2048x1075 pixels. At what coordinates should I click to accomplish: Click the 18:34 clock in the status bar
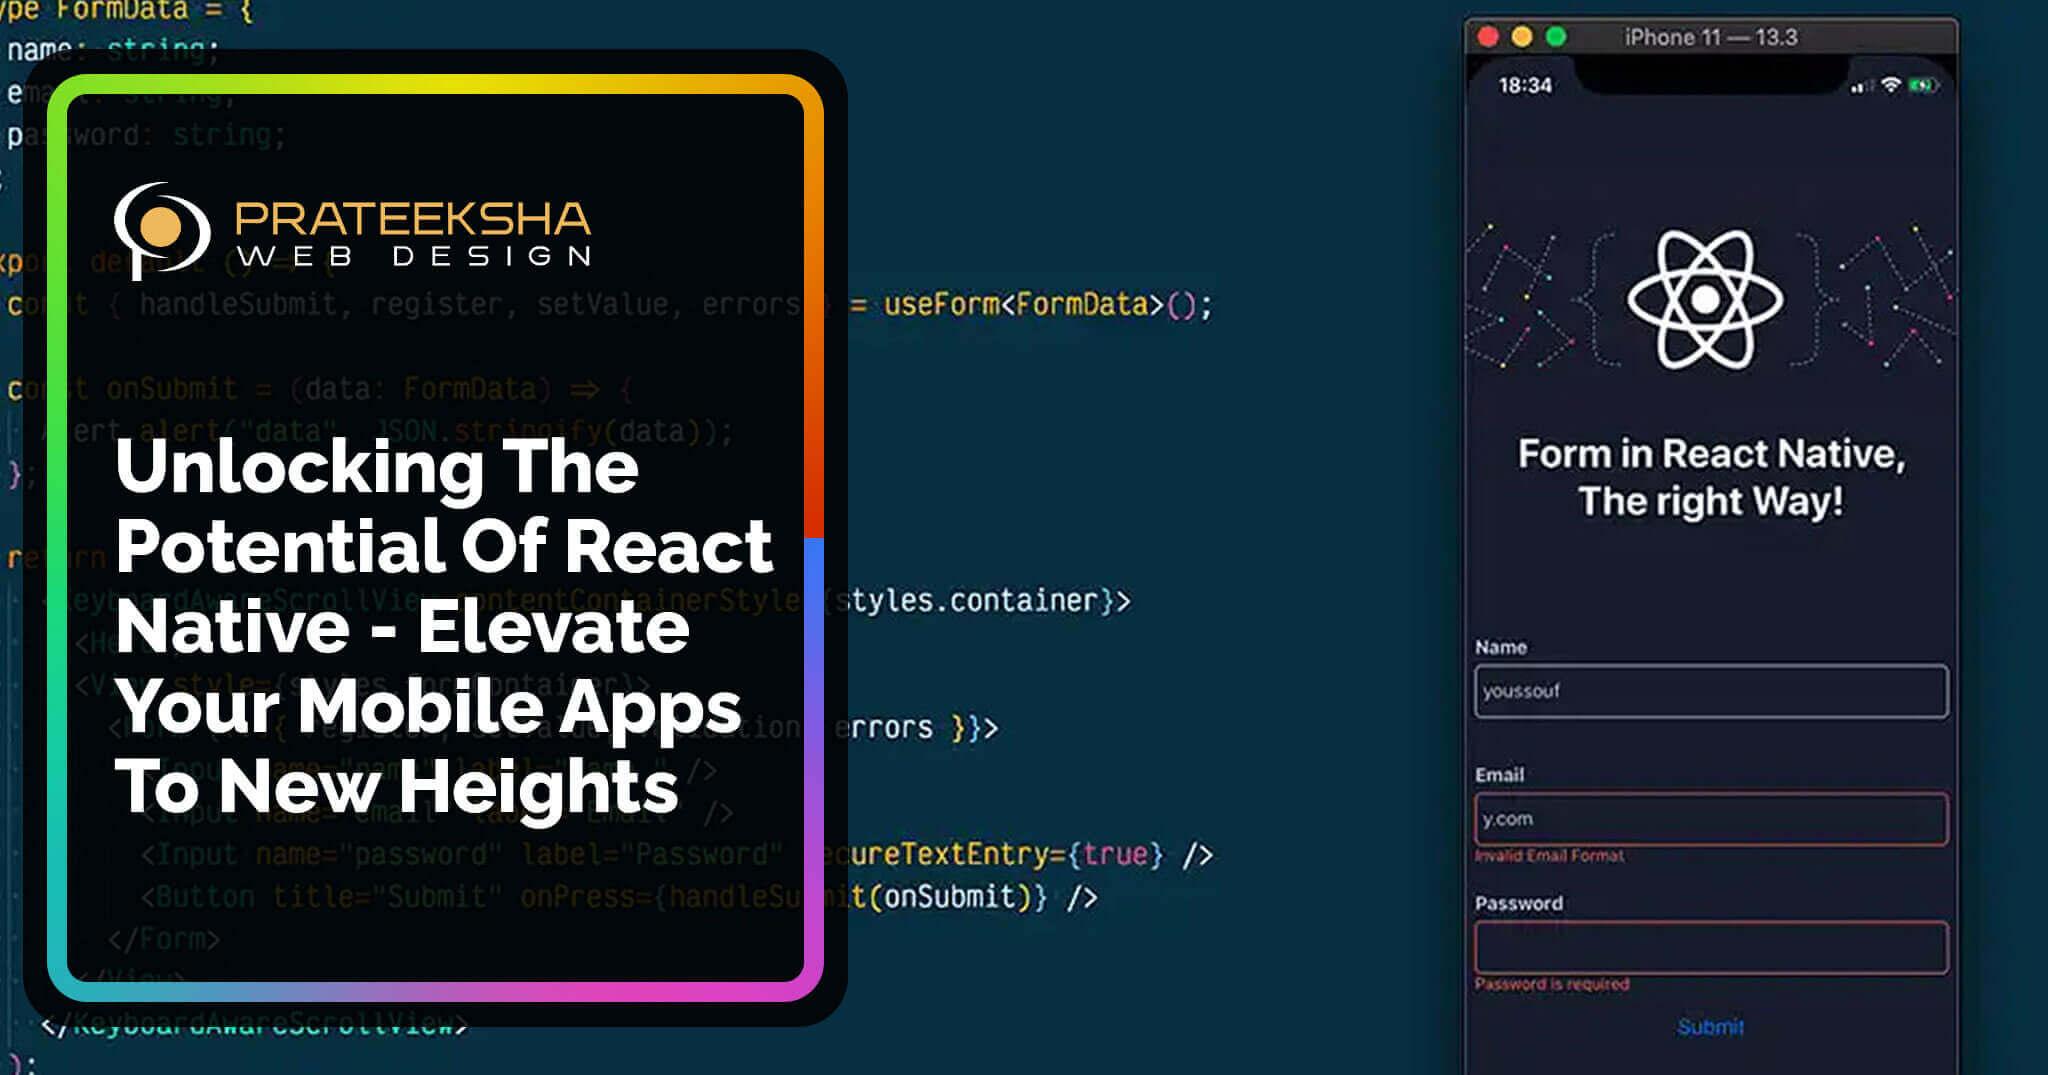coord(1525,85)
